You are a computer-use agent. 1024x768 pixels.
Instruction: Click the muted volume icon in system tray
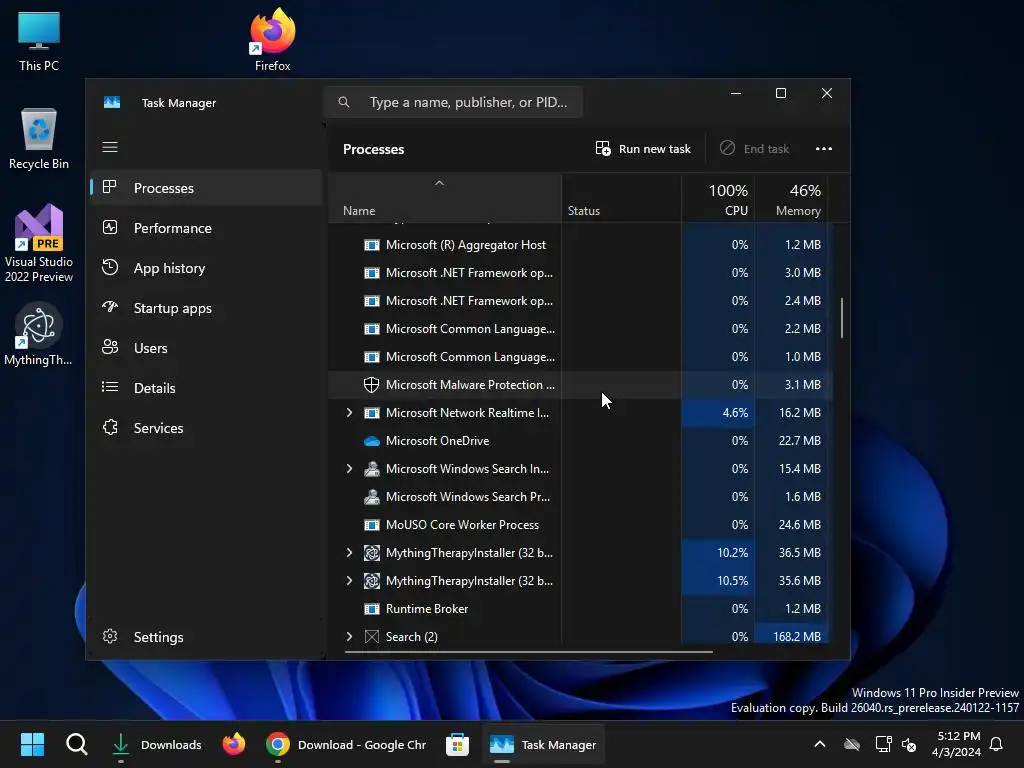pyautogui.click(x=909, y=744)
